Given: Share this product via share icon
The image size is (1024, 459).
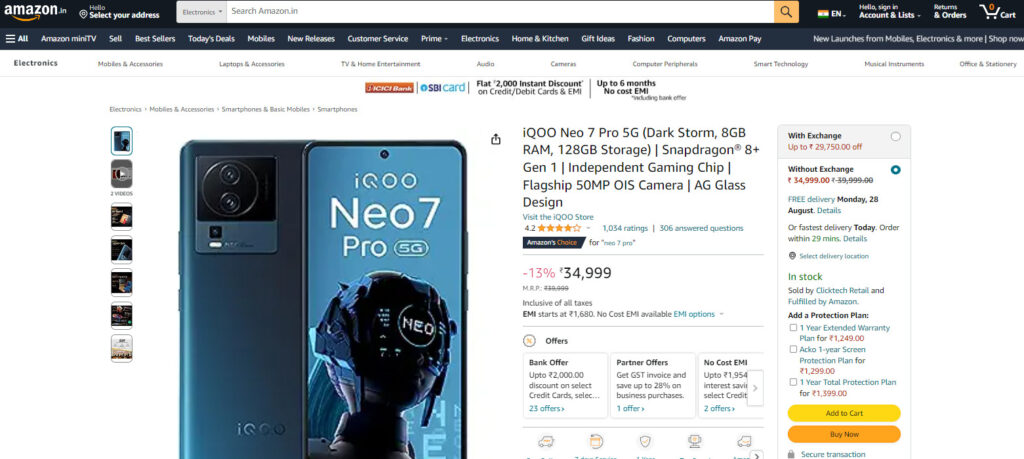Looking at the screenshot, I should tap(496, 139).
